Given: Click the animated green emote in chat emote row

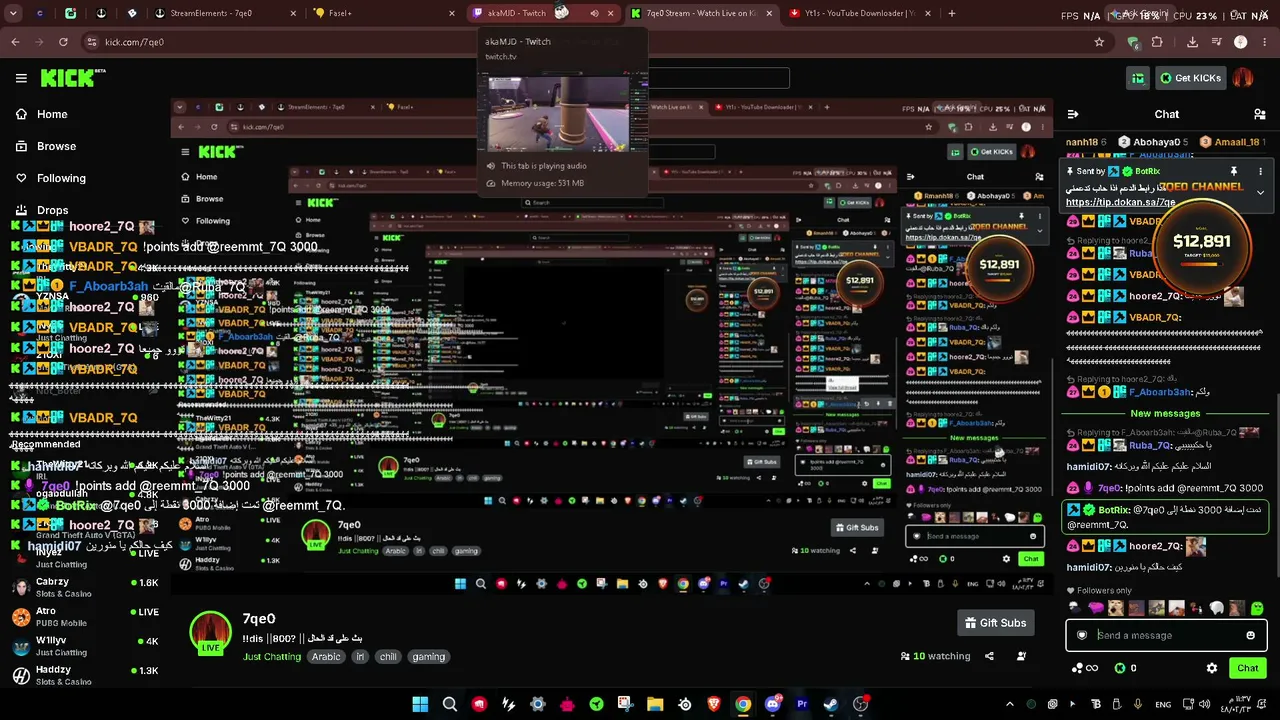Looking at the screenshot, I should 1257,608.
